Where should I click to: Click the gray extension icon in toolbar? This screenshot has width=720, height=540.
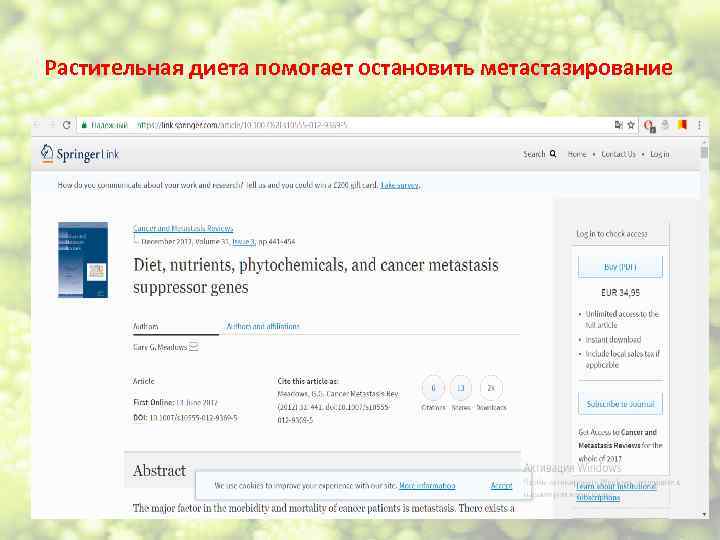tap(665, 125)
